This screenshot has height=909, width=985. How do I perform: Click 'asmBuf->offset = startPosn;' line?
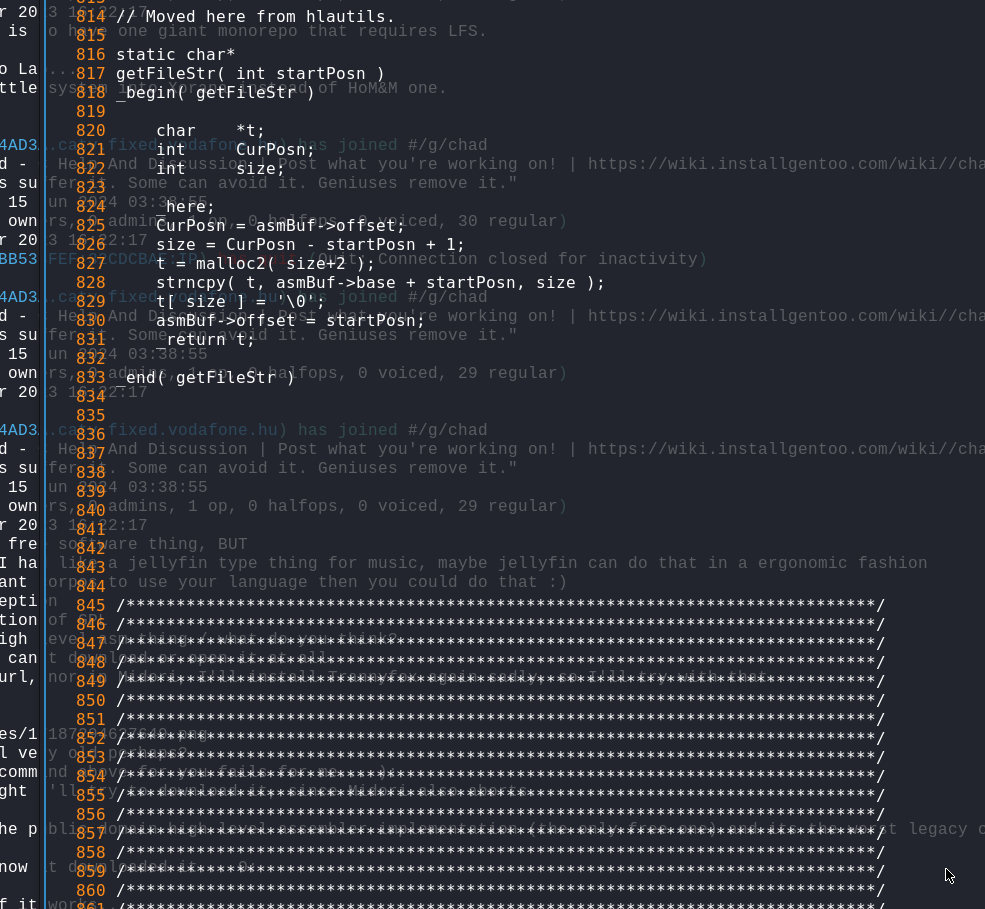tap(290, 320)
